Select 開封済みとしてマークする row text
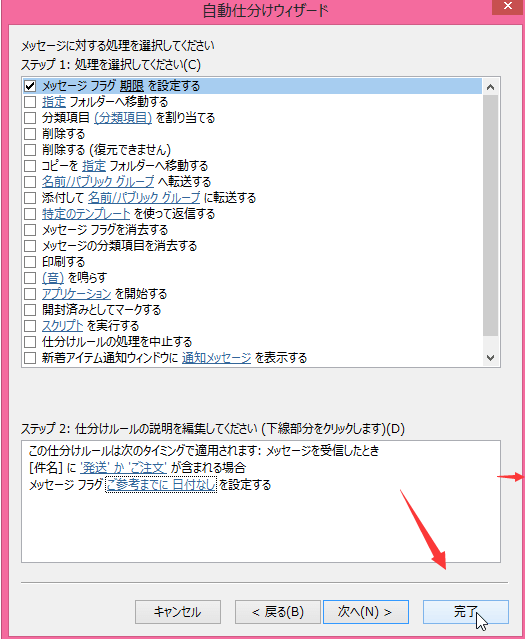 [101, 310]
